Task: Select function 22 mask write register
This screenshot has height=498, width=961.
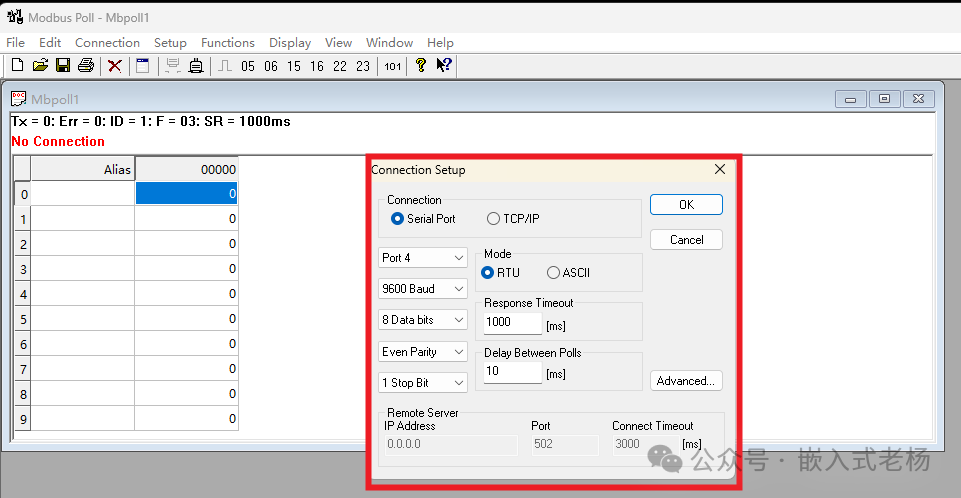Action: (x=340, y=66)
